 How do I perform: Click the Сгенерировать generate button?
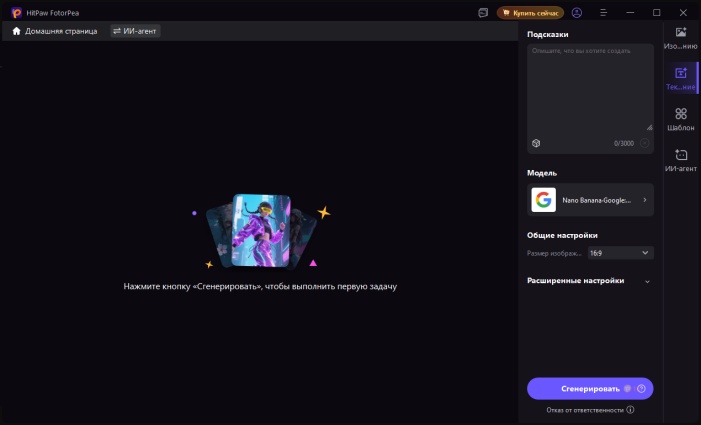pos(590,389)
